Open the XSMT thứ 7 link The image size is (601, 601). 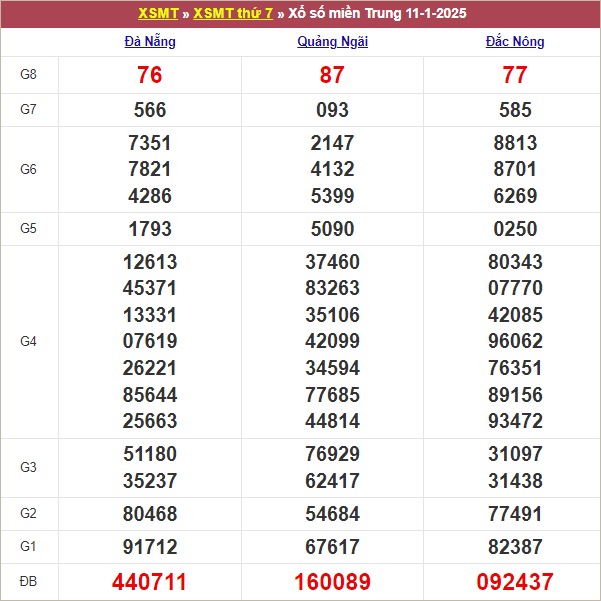coord(232,14)
